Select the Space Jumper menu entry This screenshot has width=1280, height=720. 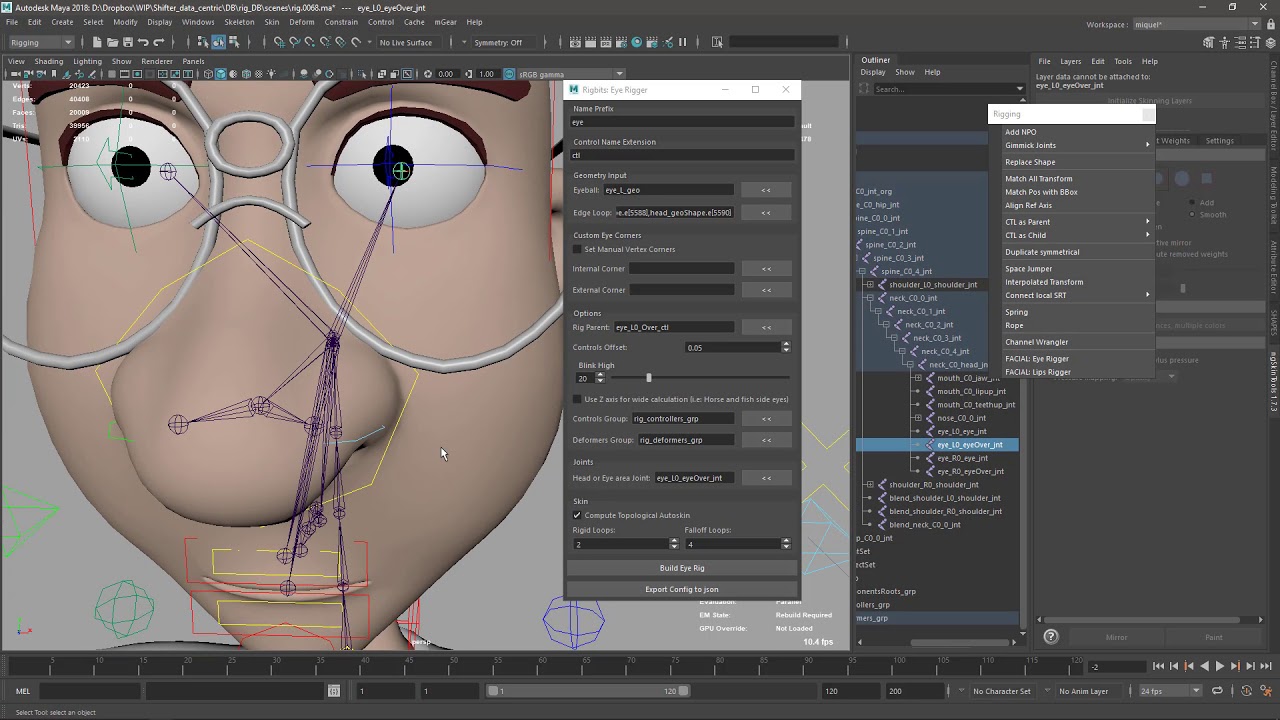[1029, 268]
